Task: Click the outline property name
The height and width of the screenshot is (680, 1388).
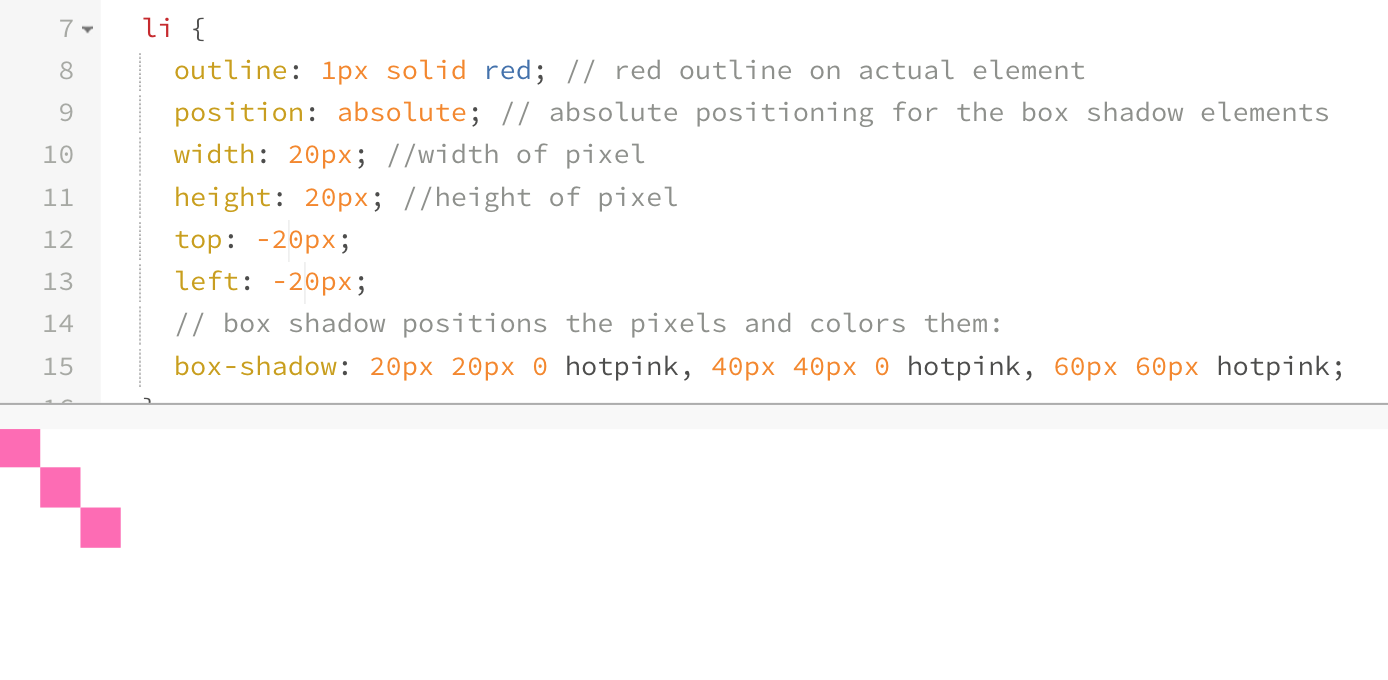Action: [x=230, y=71]
